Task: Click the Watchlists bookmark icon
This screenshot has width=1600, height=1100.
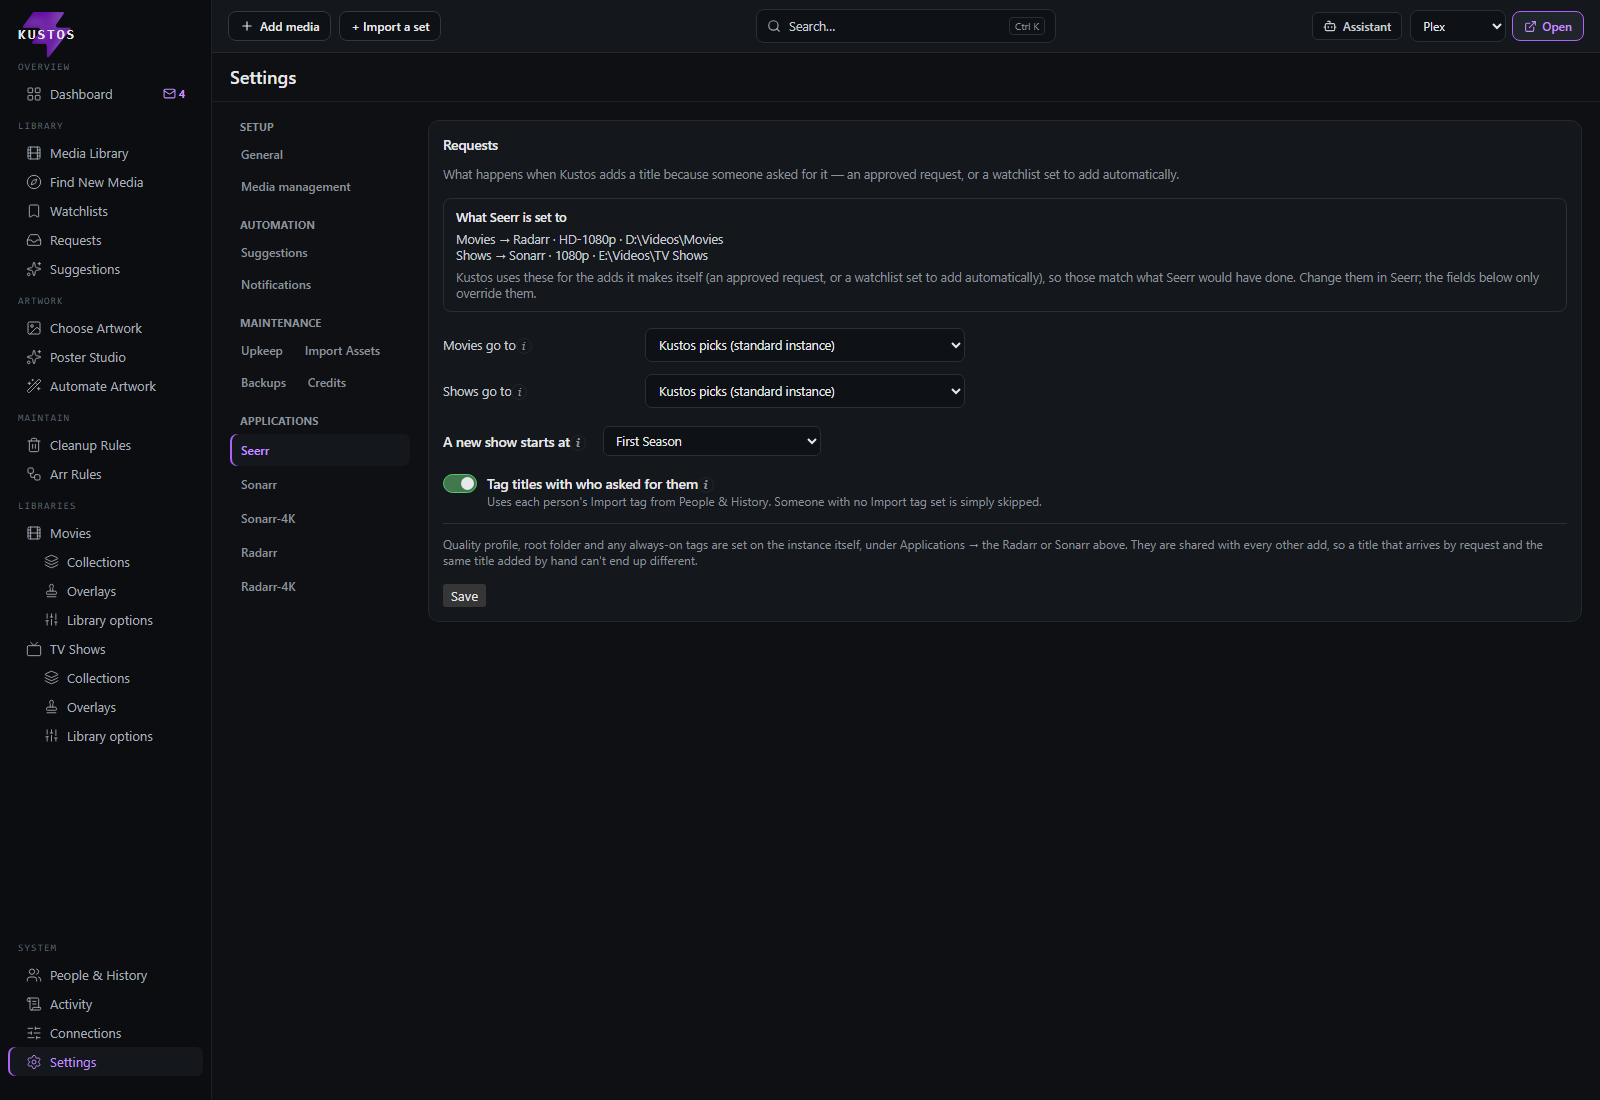Action: pos(34,211)
